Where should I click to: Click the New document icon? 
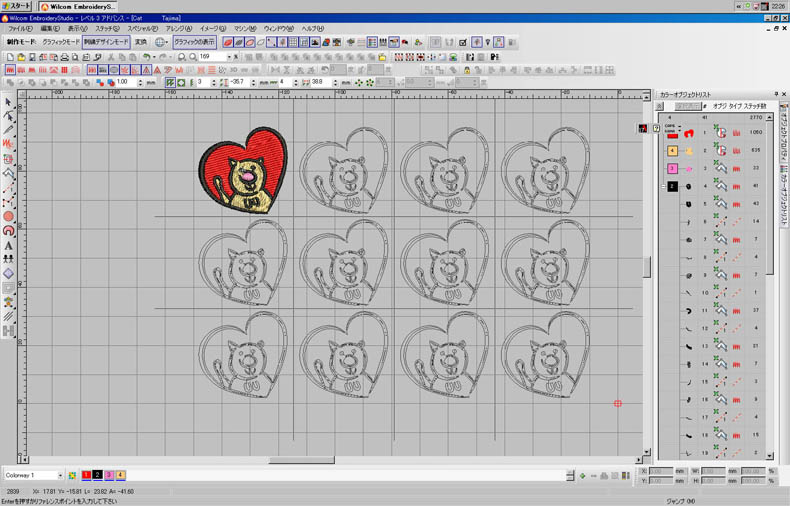coord(10,57)
